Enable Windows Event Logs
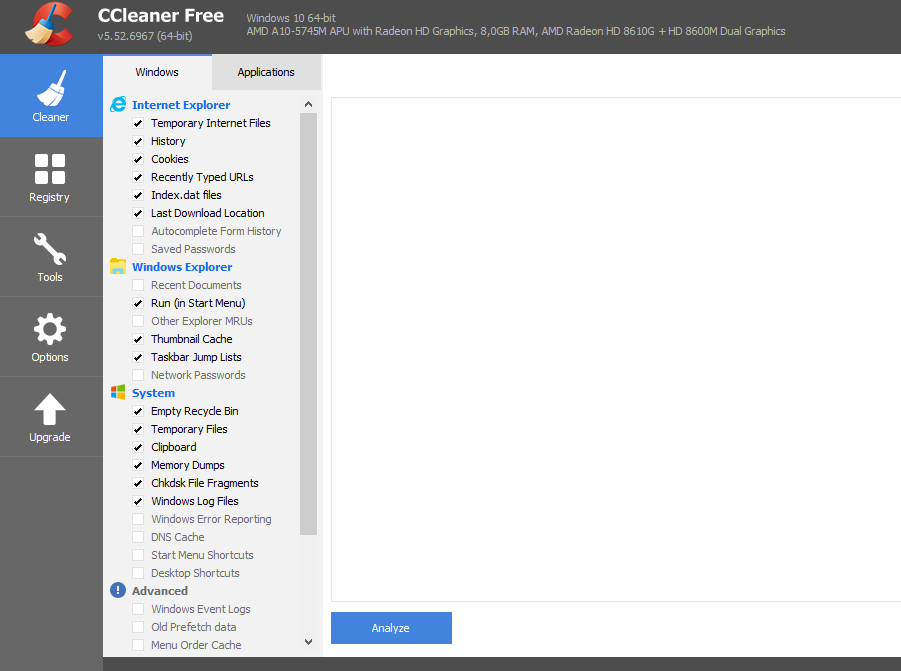Screen dimensions: 901x671 pos(138,609)
